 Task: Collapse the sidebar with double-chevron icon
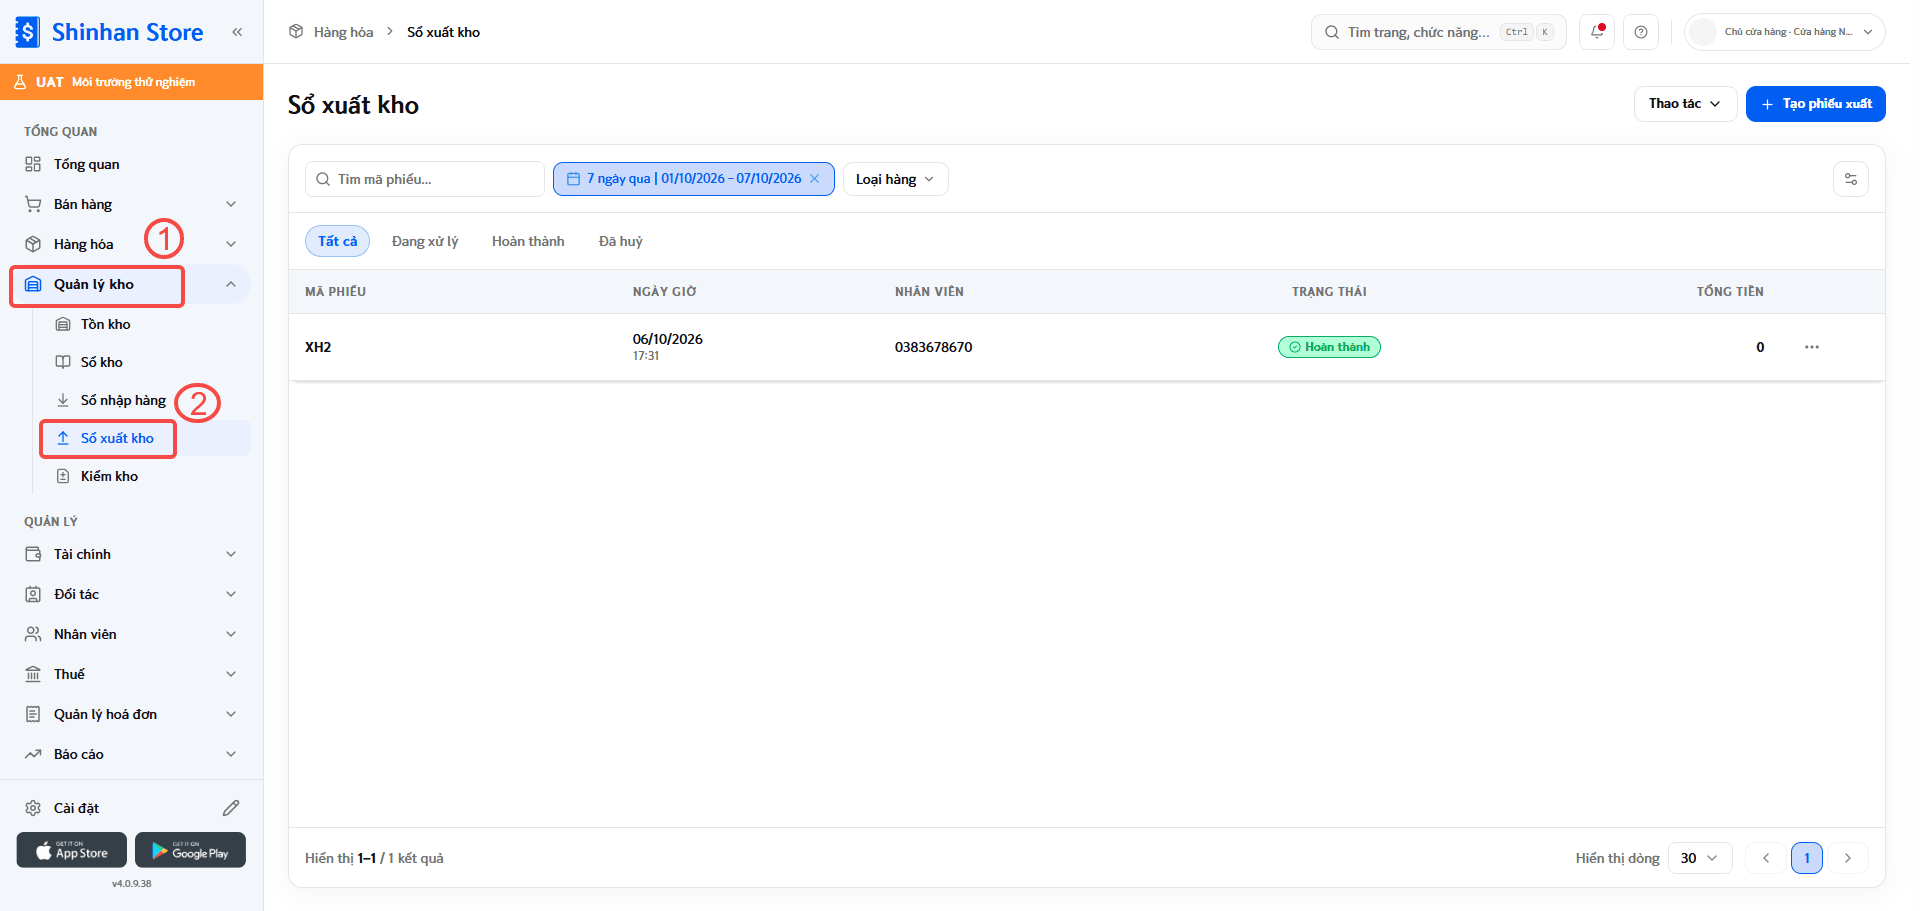[237, 32]
